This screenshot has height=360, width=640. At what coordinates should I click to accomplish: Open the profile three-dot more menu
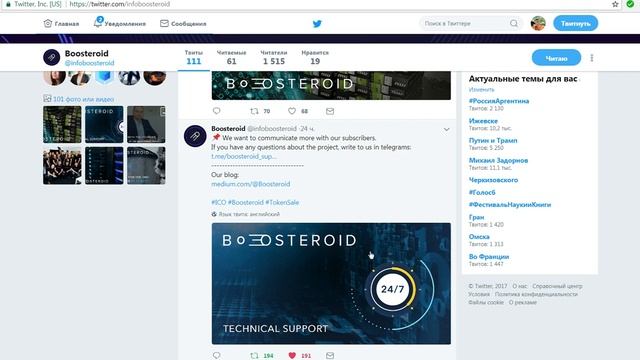[592, 58]
